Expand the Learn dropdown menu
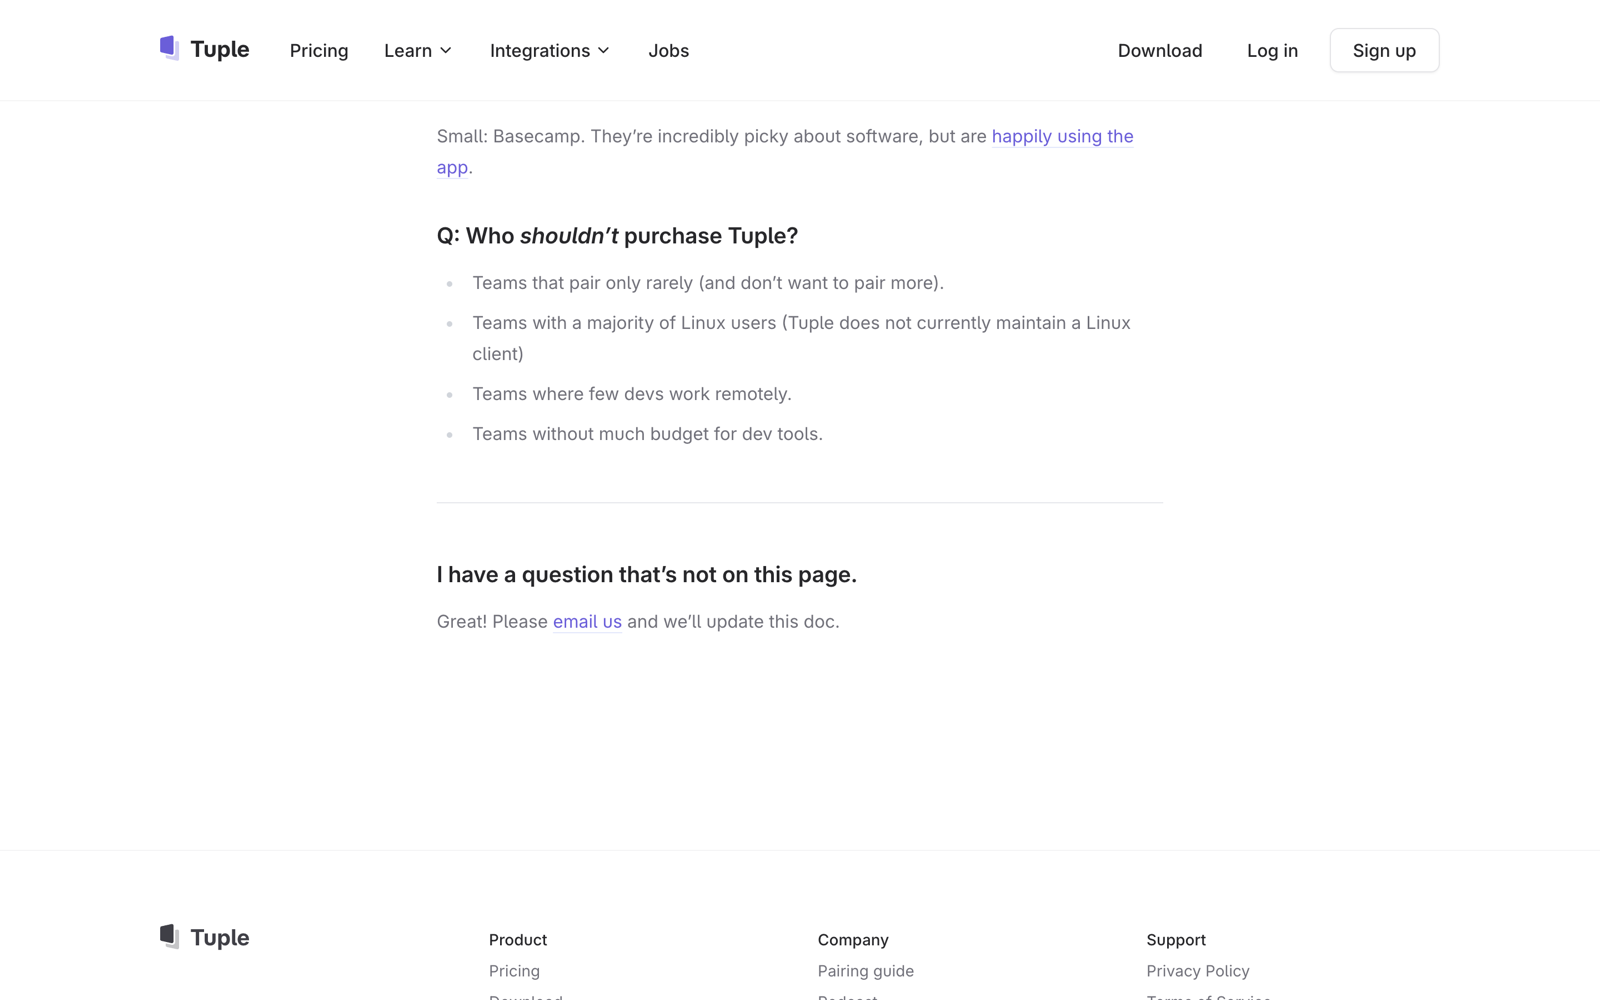 (418, 50)
